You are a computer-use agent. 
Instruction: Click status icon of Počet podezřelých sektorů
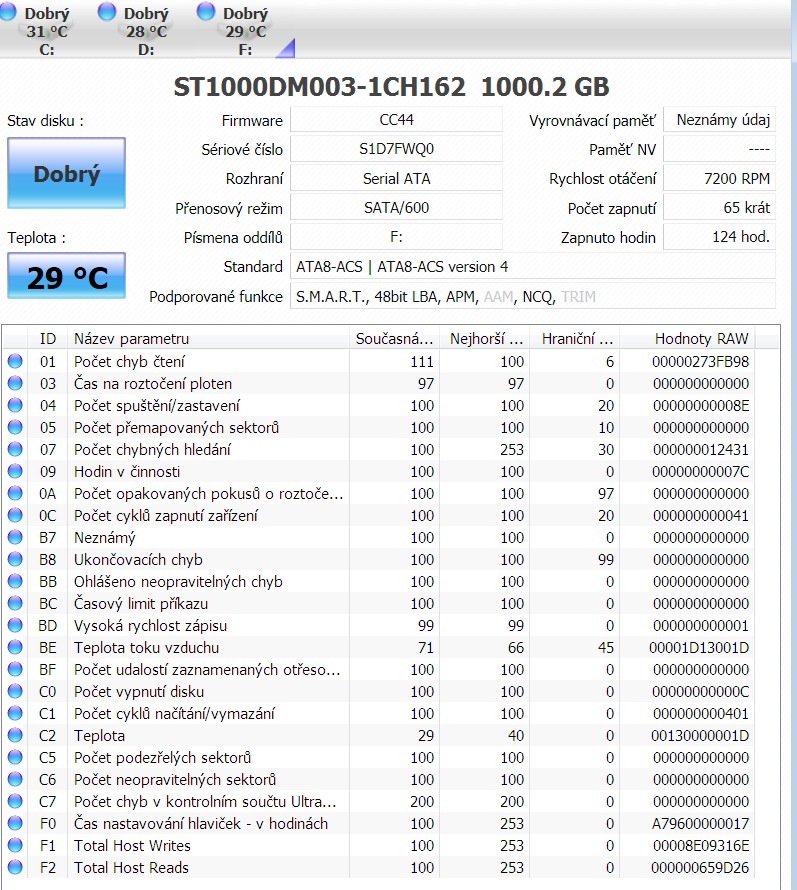click(15, 757)
